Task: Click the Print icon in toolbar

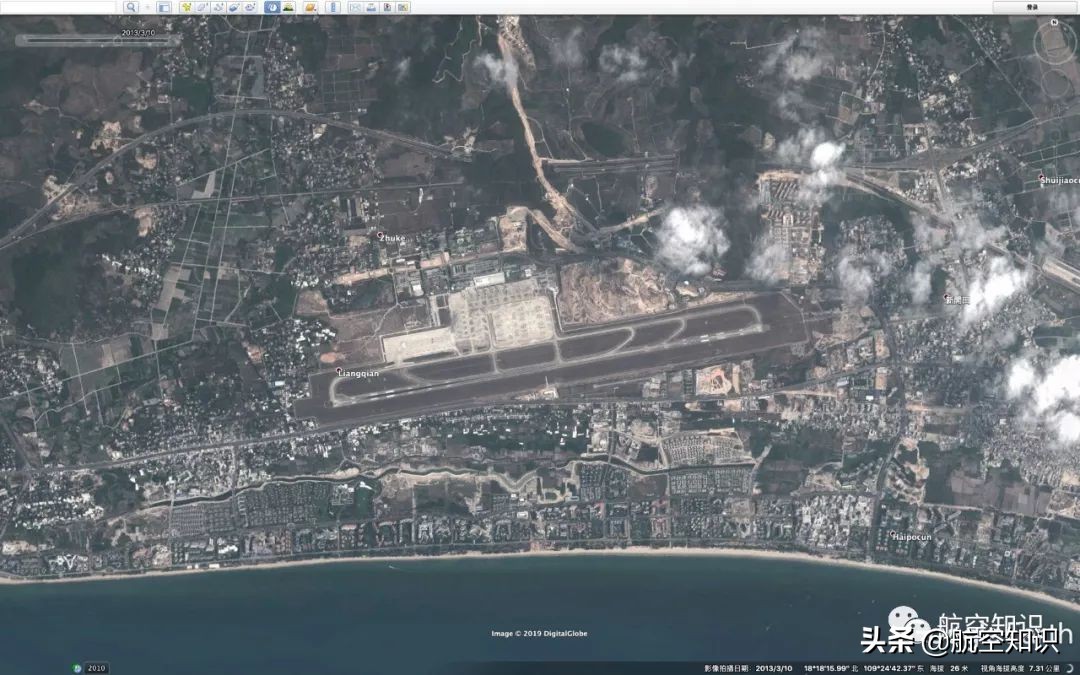Action: point(371,7)
